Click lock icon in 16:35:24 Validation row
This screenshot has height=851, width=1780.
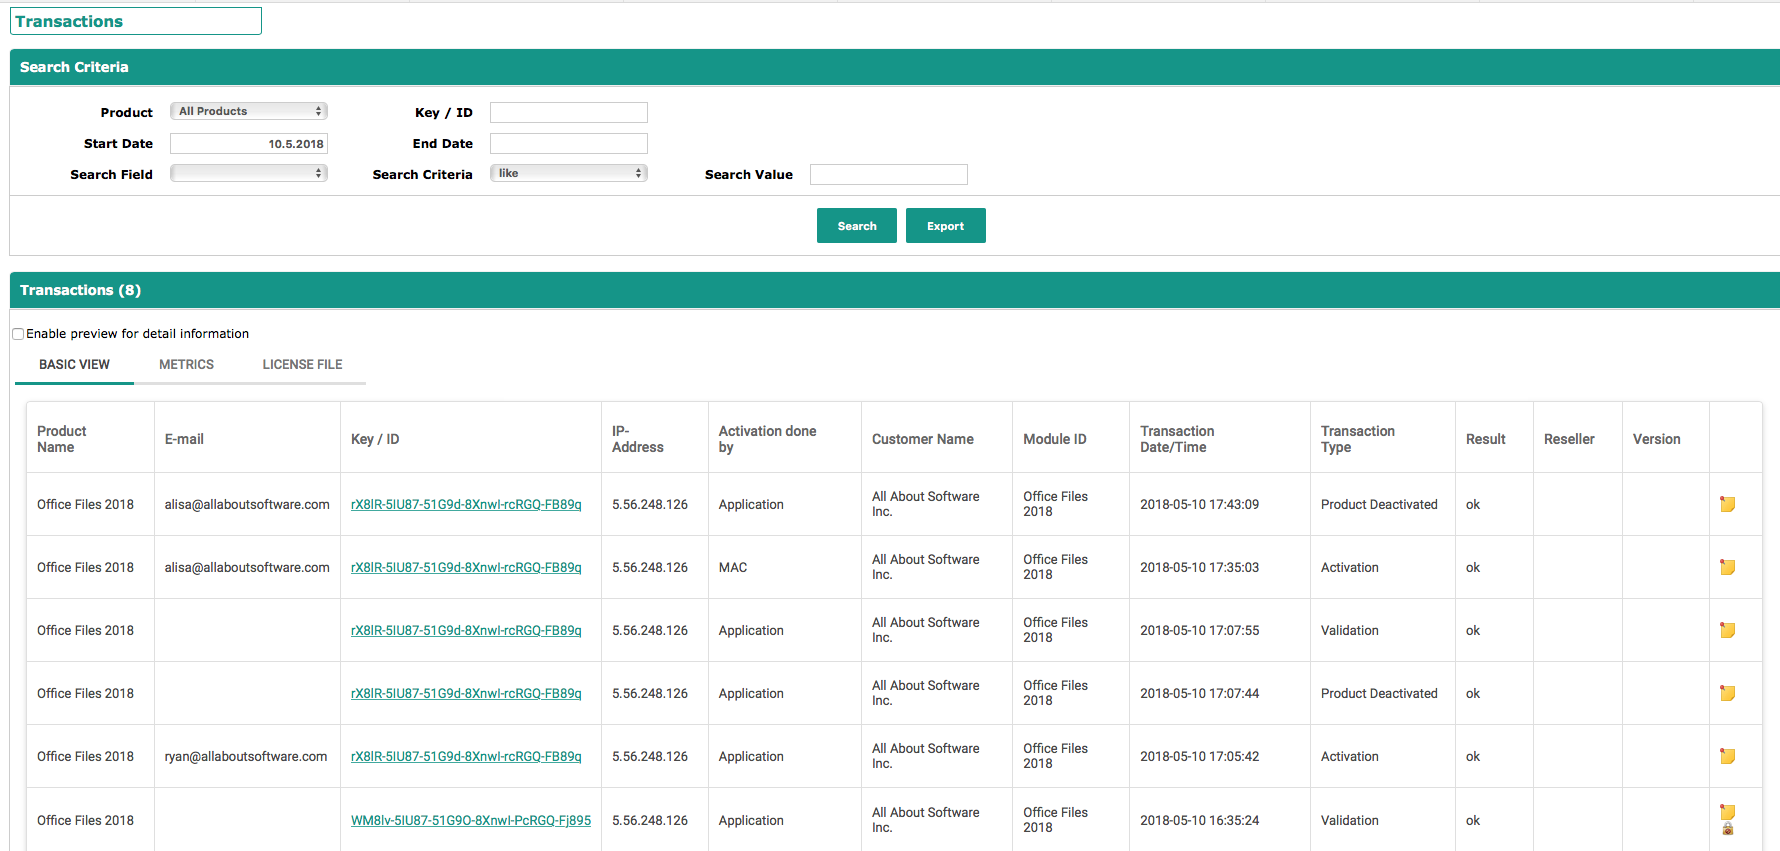click(x=1727, y=830)
